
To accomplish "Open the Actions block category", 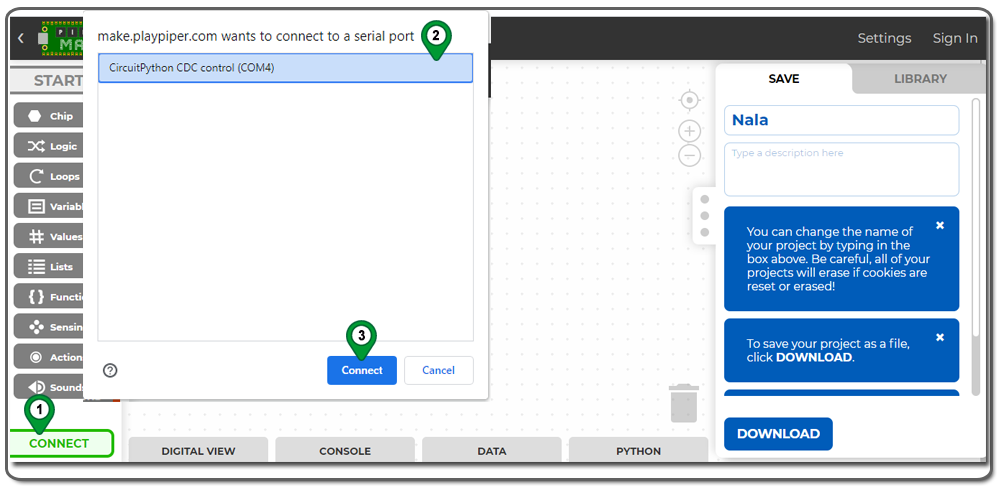I will coord(48,357).
